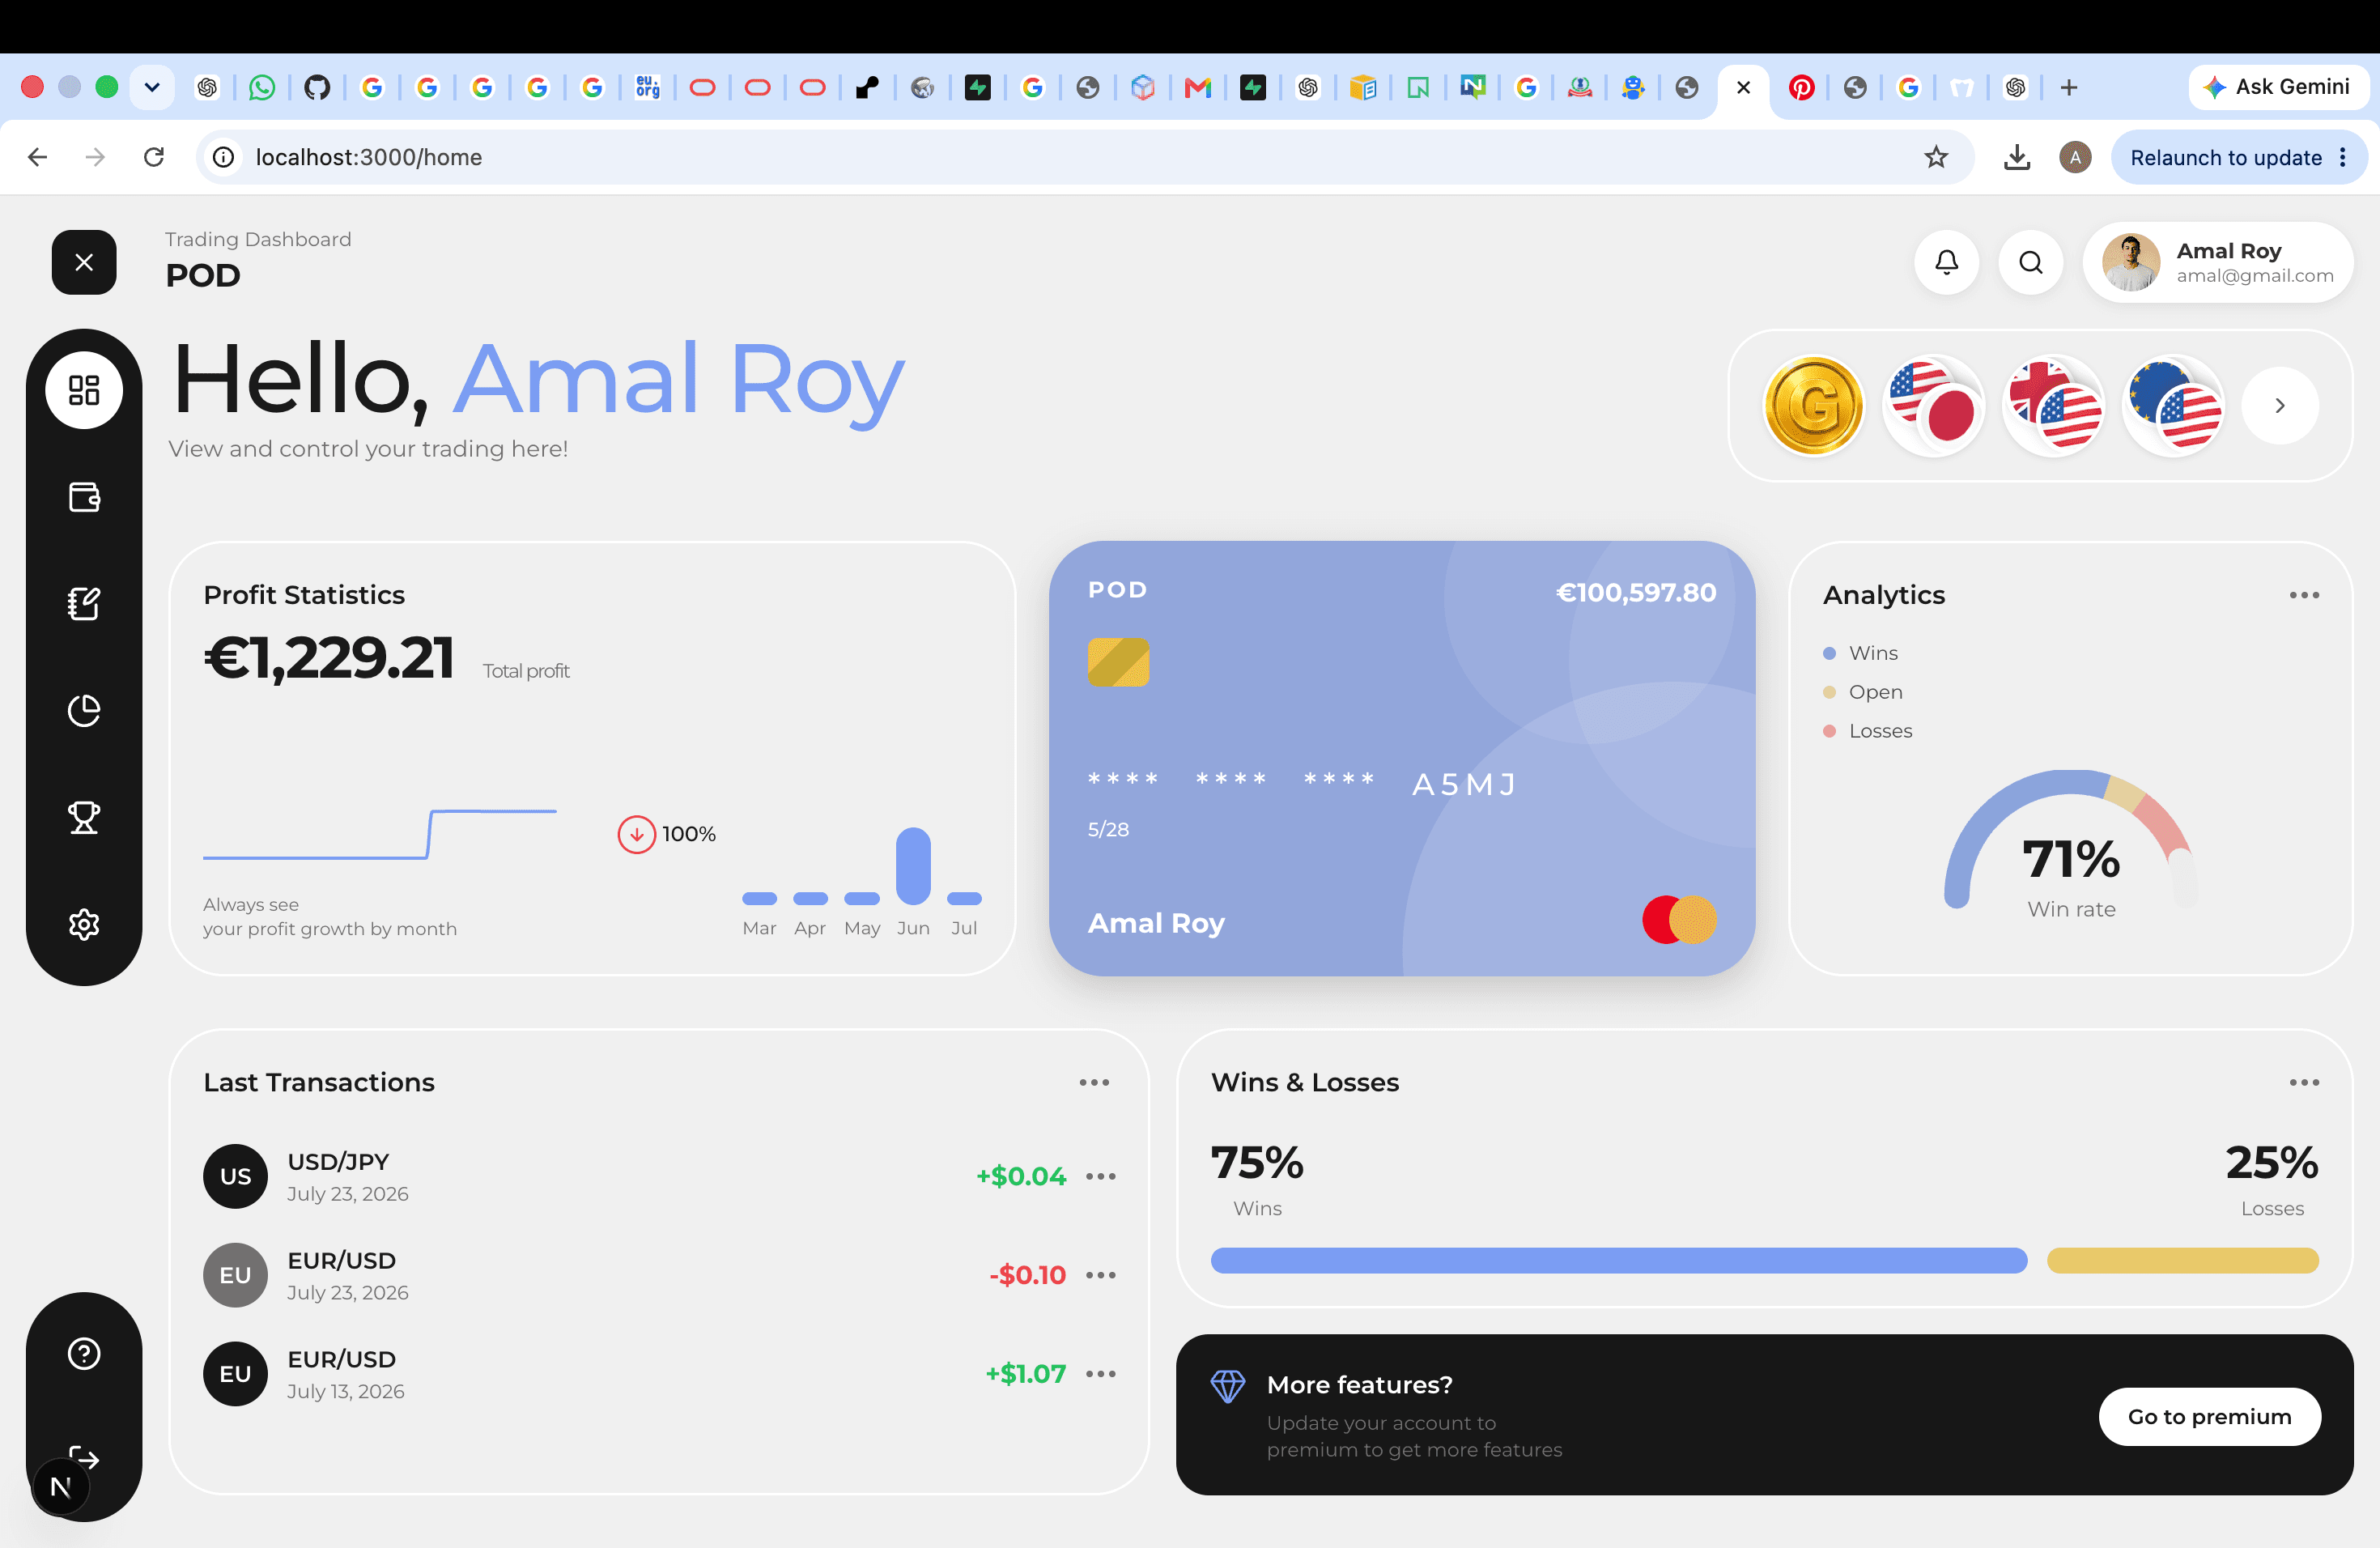
Task: Click the POD credit card
Action: tap(1402, 758)
